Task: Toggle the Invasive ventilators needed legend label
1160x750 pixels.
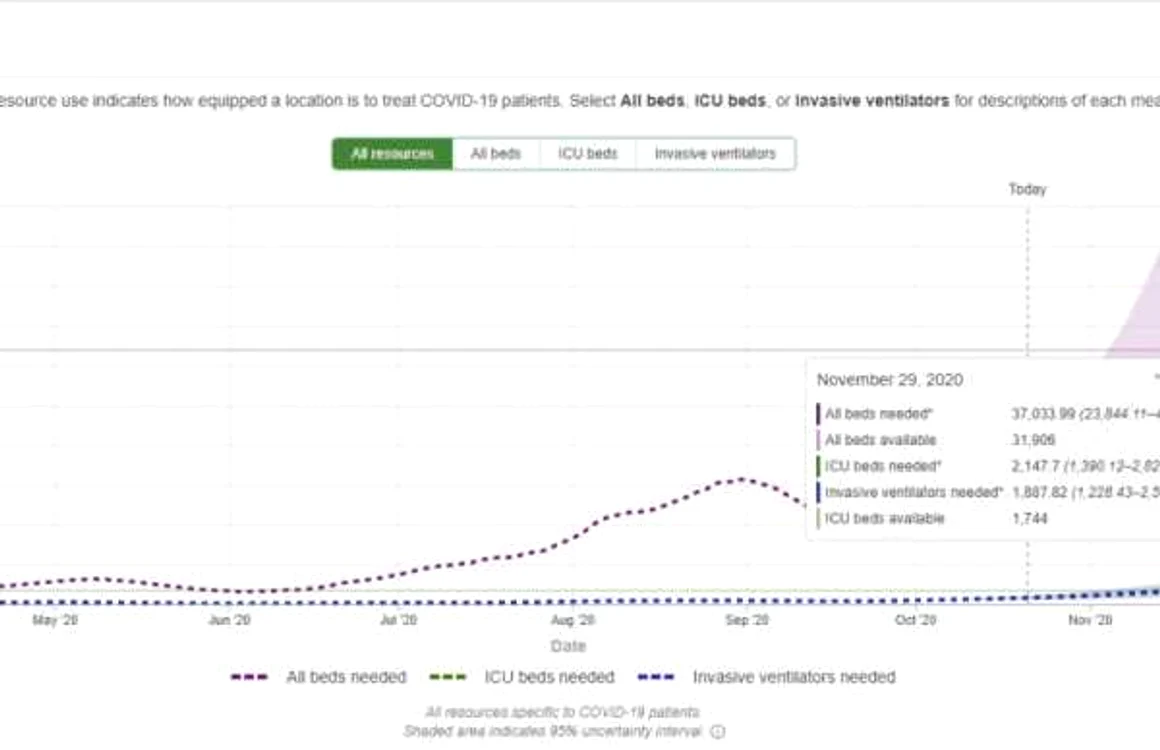Action: tap(794, 678)
